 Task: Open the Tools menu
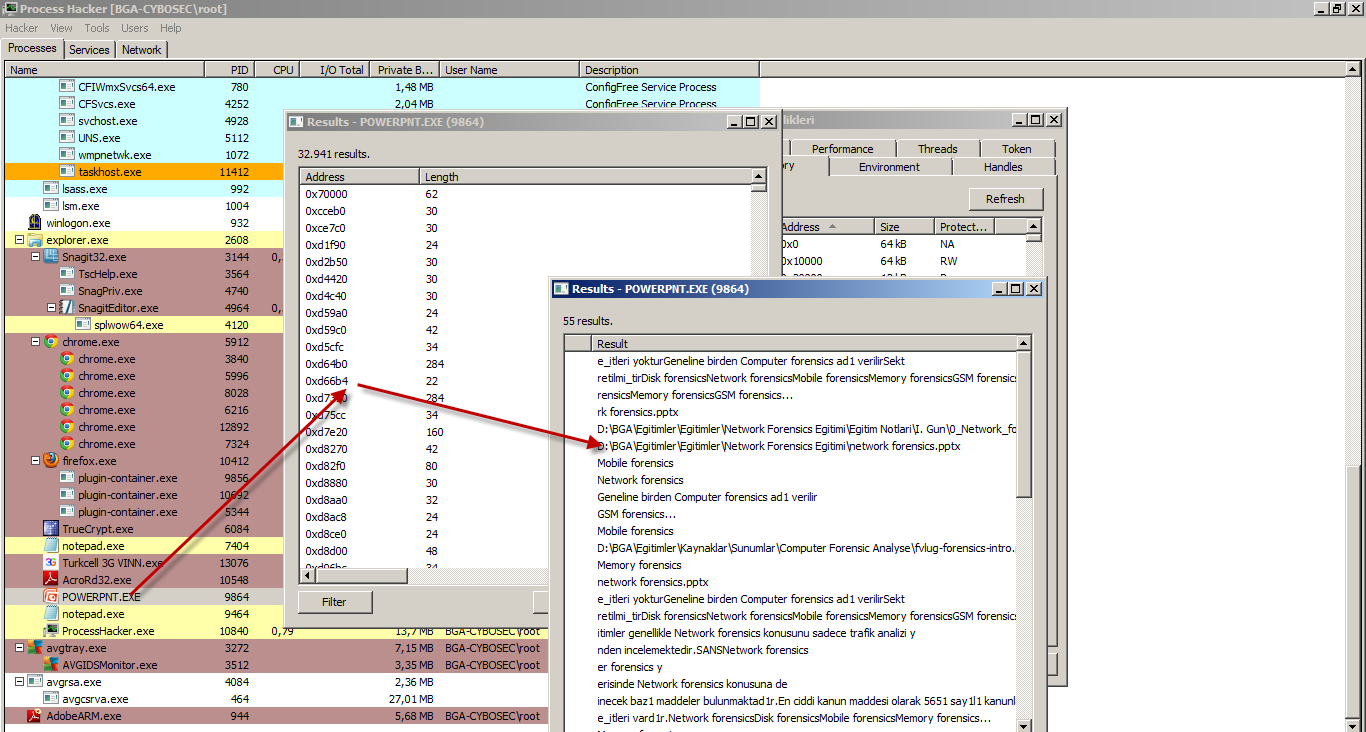tap(97, 28)
